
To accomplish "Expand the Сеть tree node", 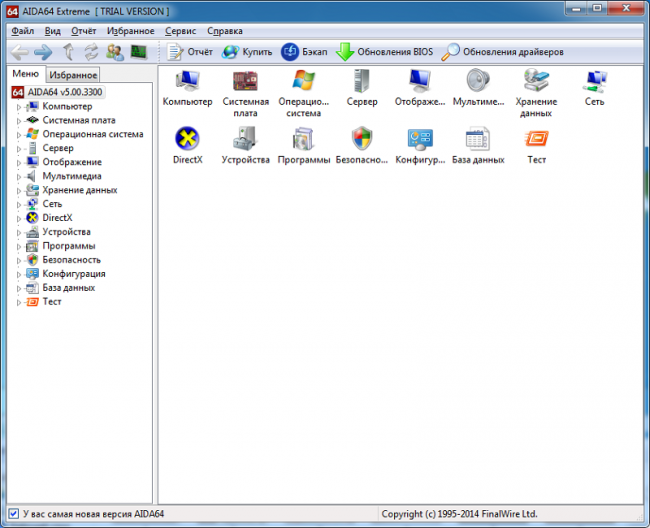I will 19,204.
